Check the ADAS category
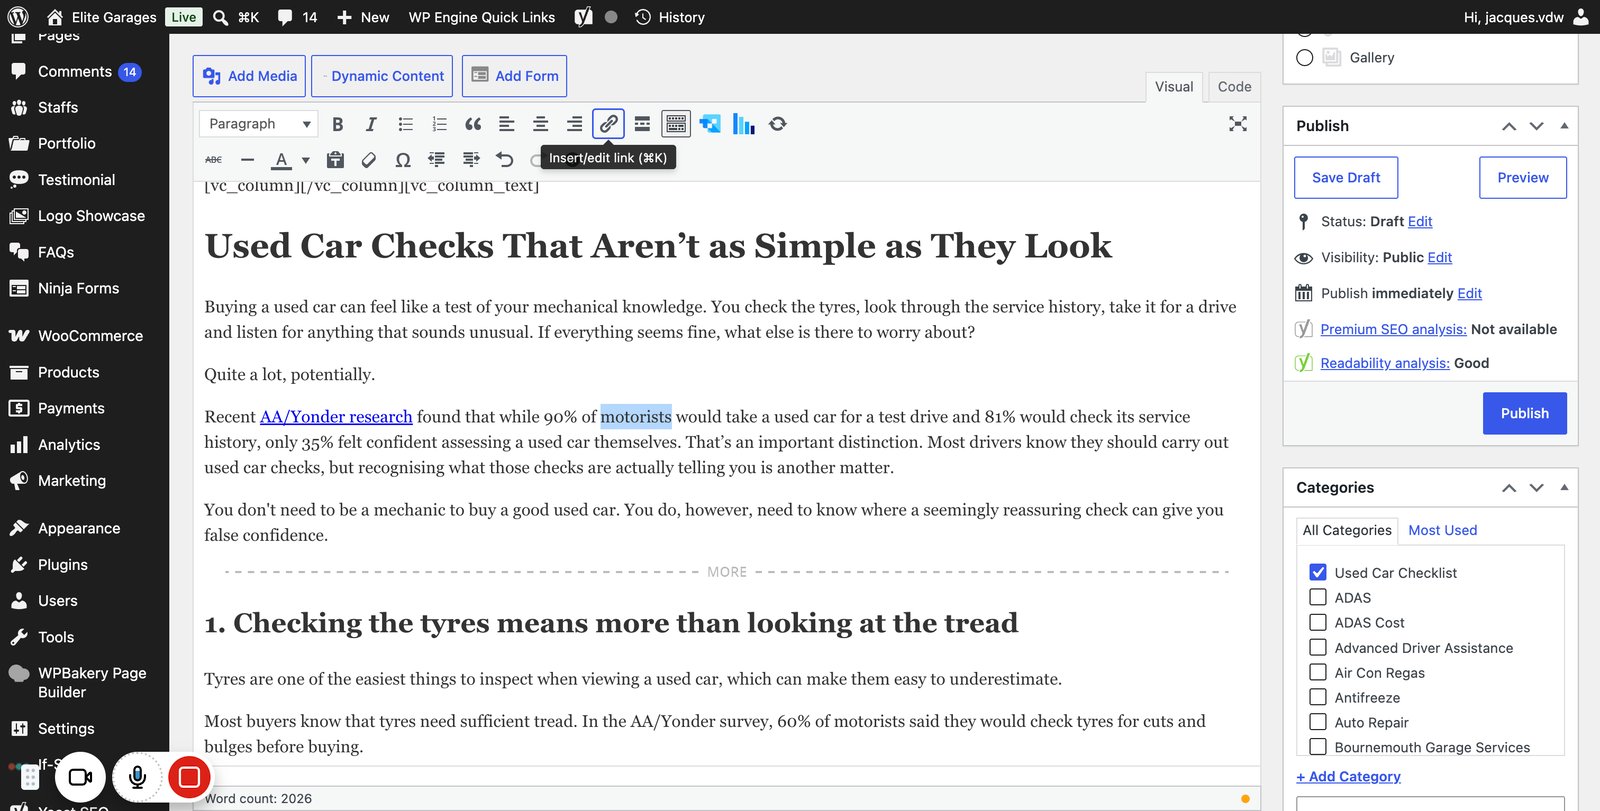The image size is (1600, 811). [x=1318, y=597]
